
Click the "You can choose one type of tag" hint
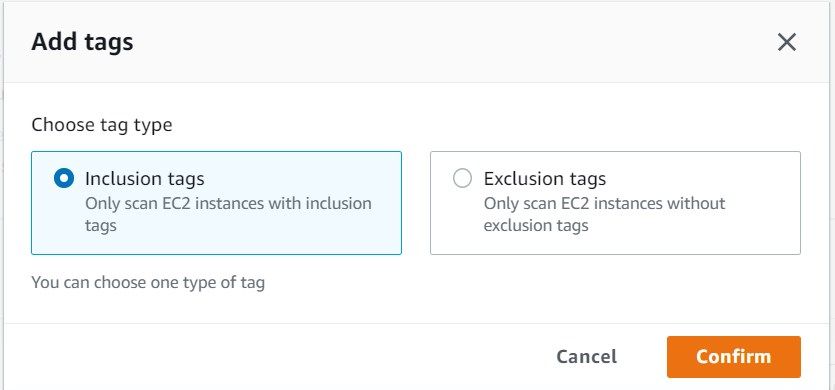[148, 282]
